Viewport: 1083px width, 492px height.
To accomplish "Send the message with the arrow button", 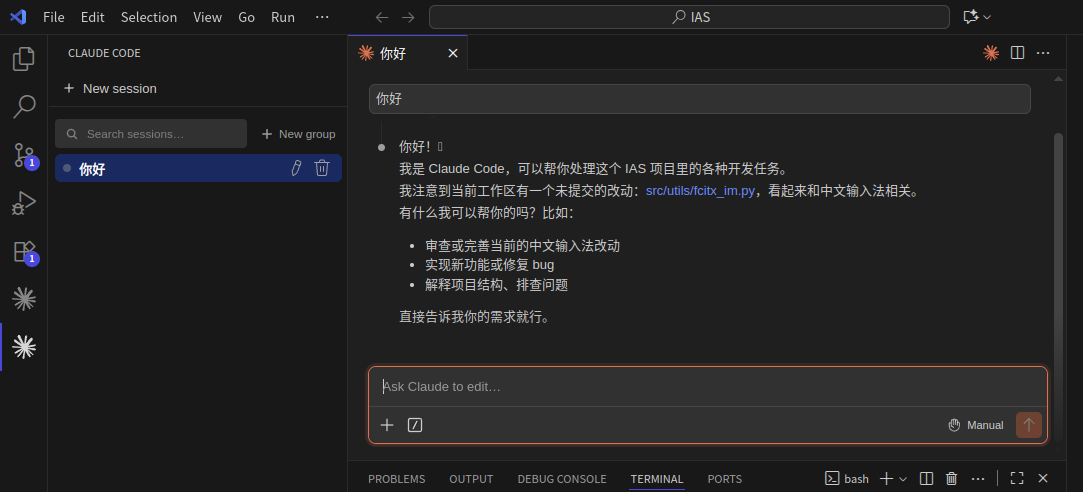I will click(1028, 425).
